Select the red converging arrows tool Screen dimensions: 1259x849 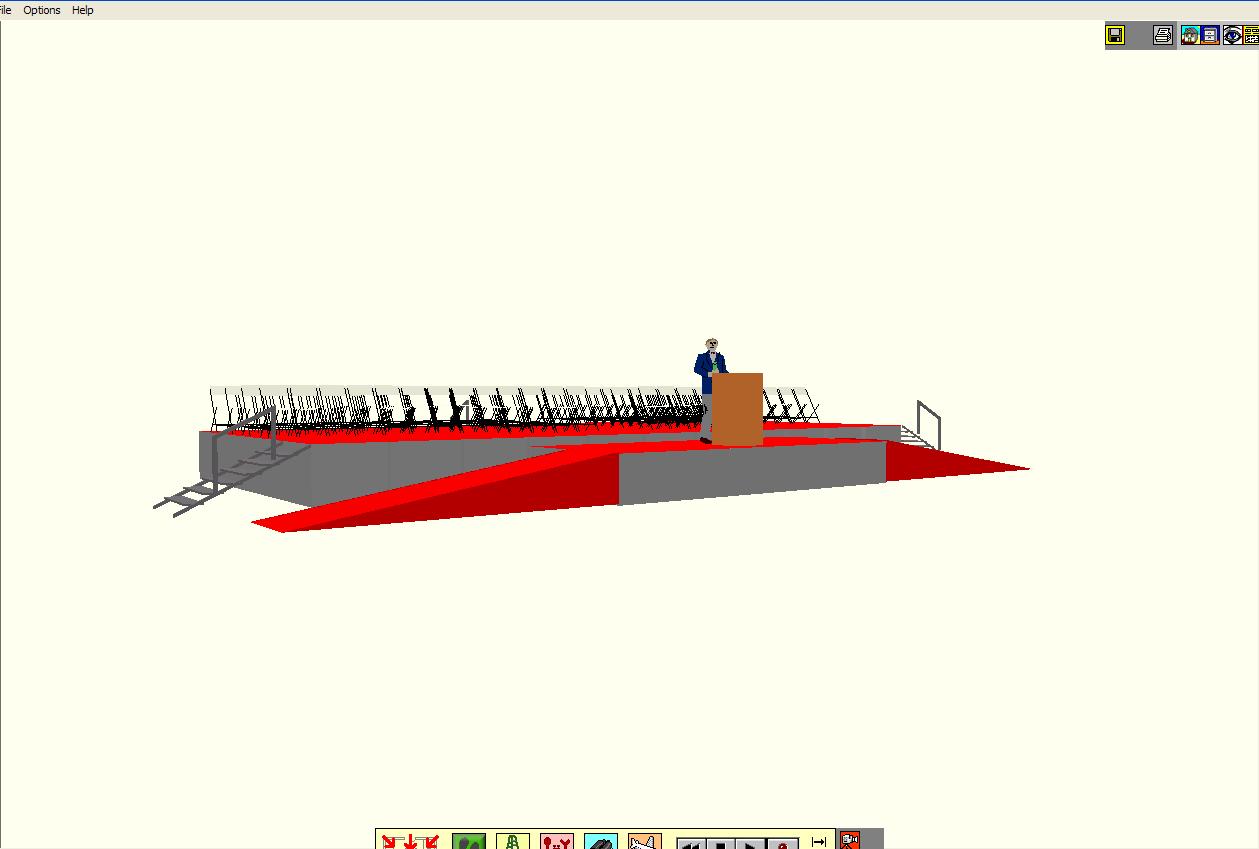coord(410,841)
